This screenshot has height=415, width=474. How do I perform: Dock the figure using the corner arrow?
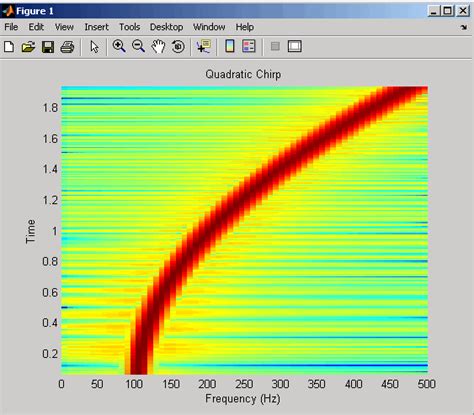pyautogui.click(x=464, y=27)
